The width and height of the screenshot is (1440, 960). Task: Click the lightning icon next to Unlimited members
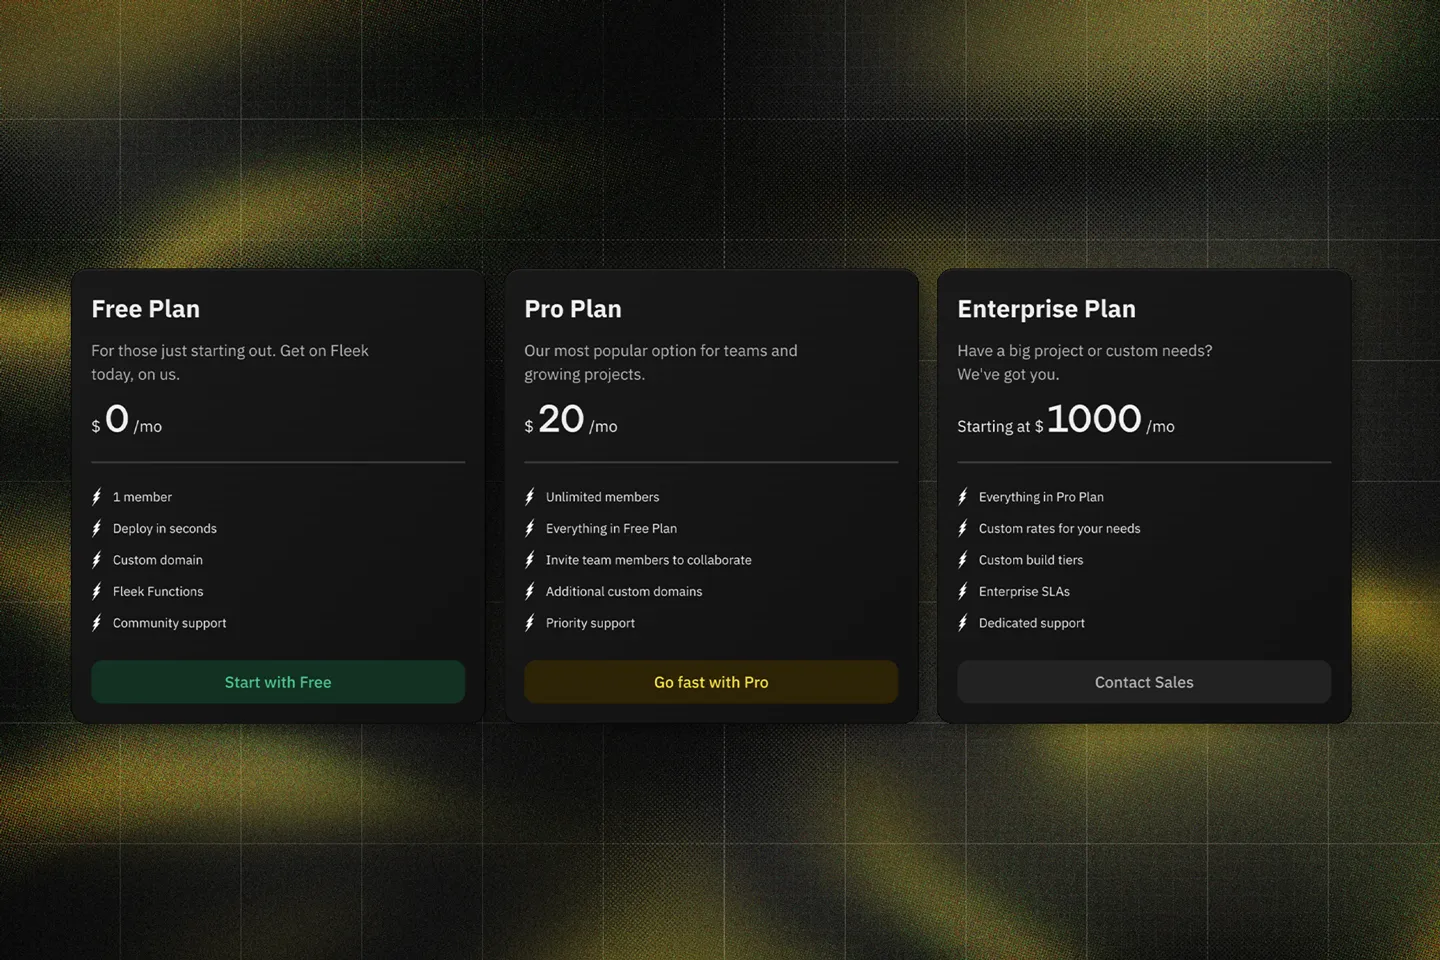[x=530, y=496]
